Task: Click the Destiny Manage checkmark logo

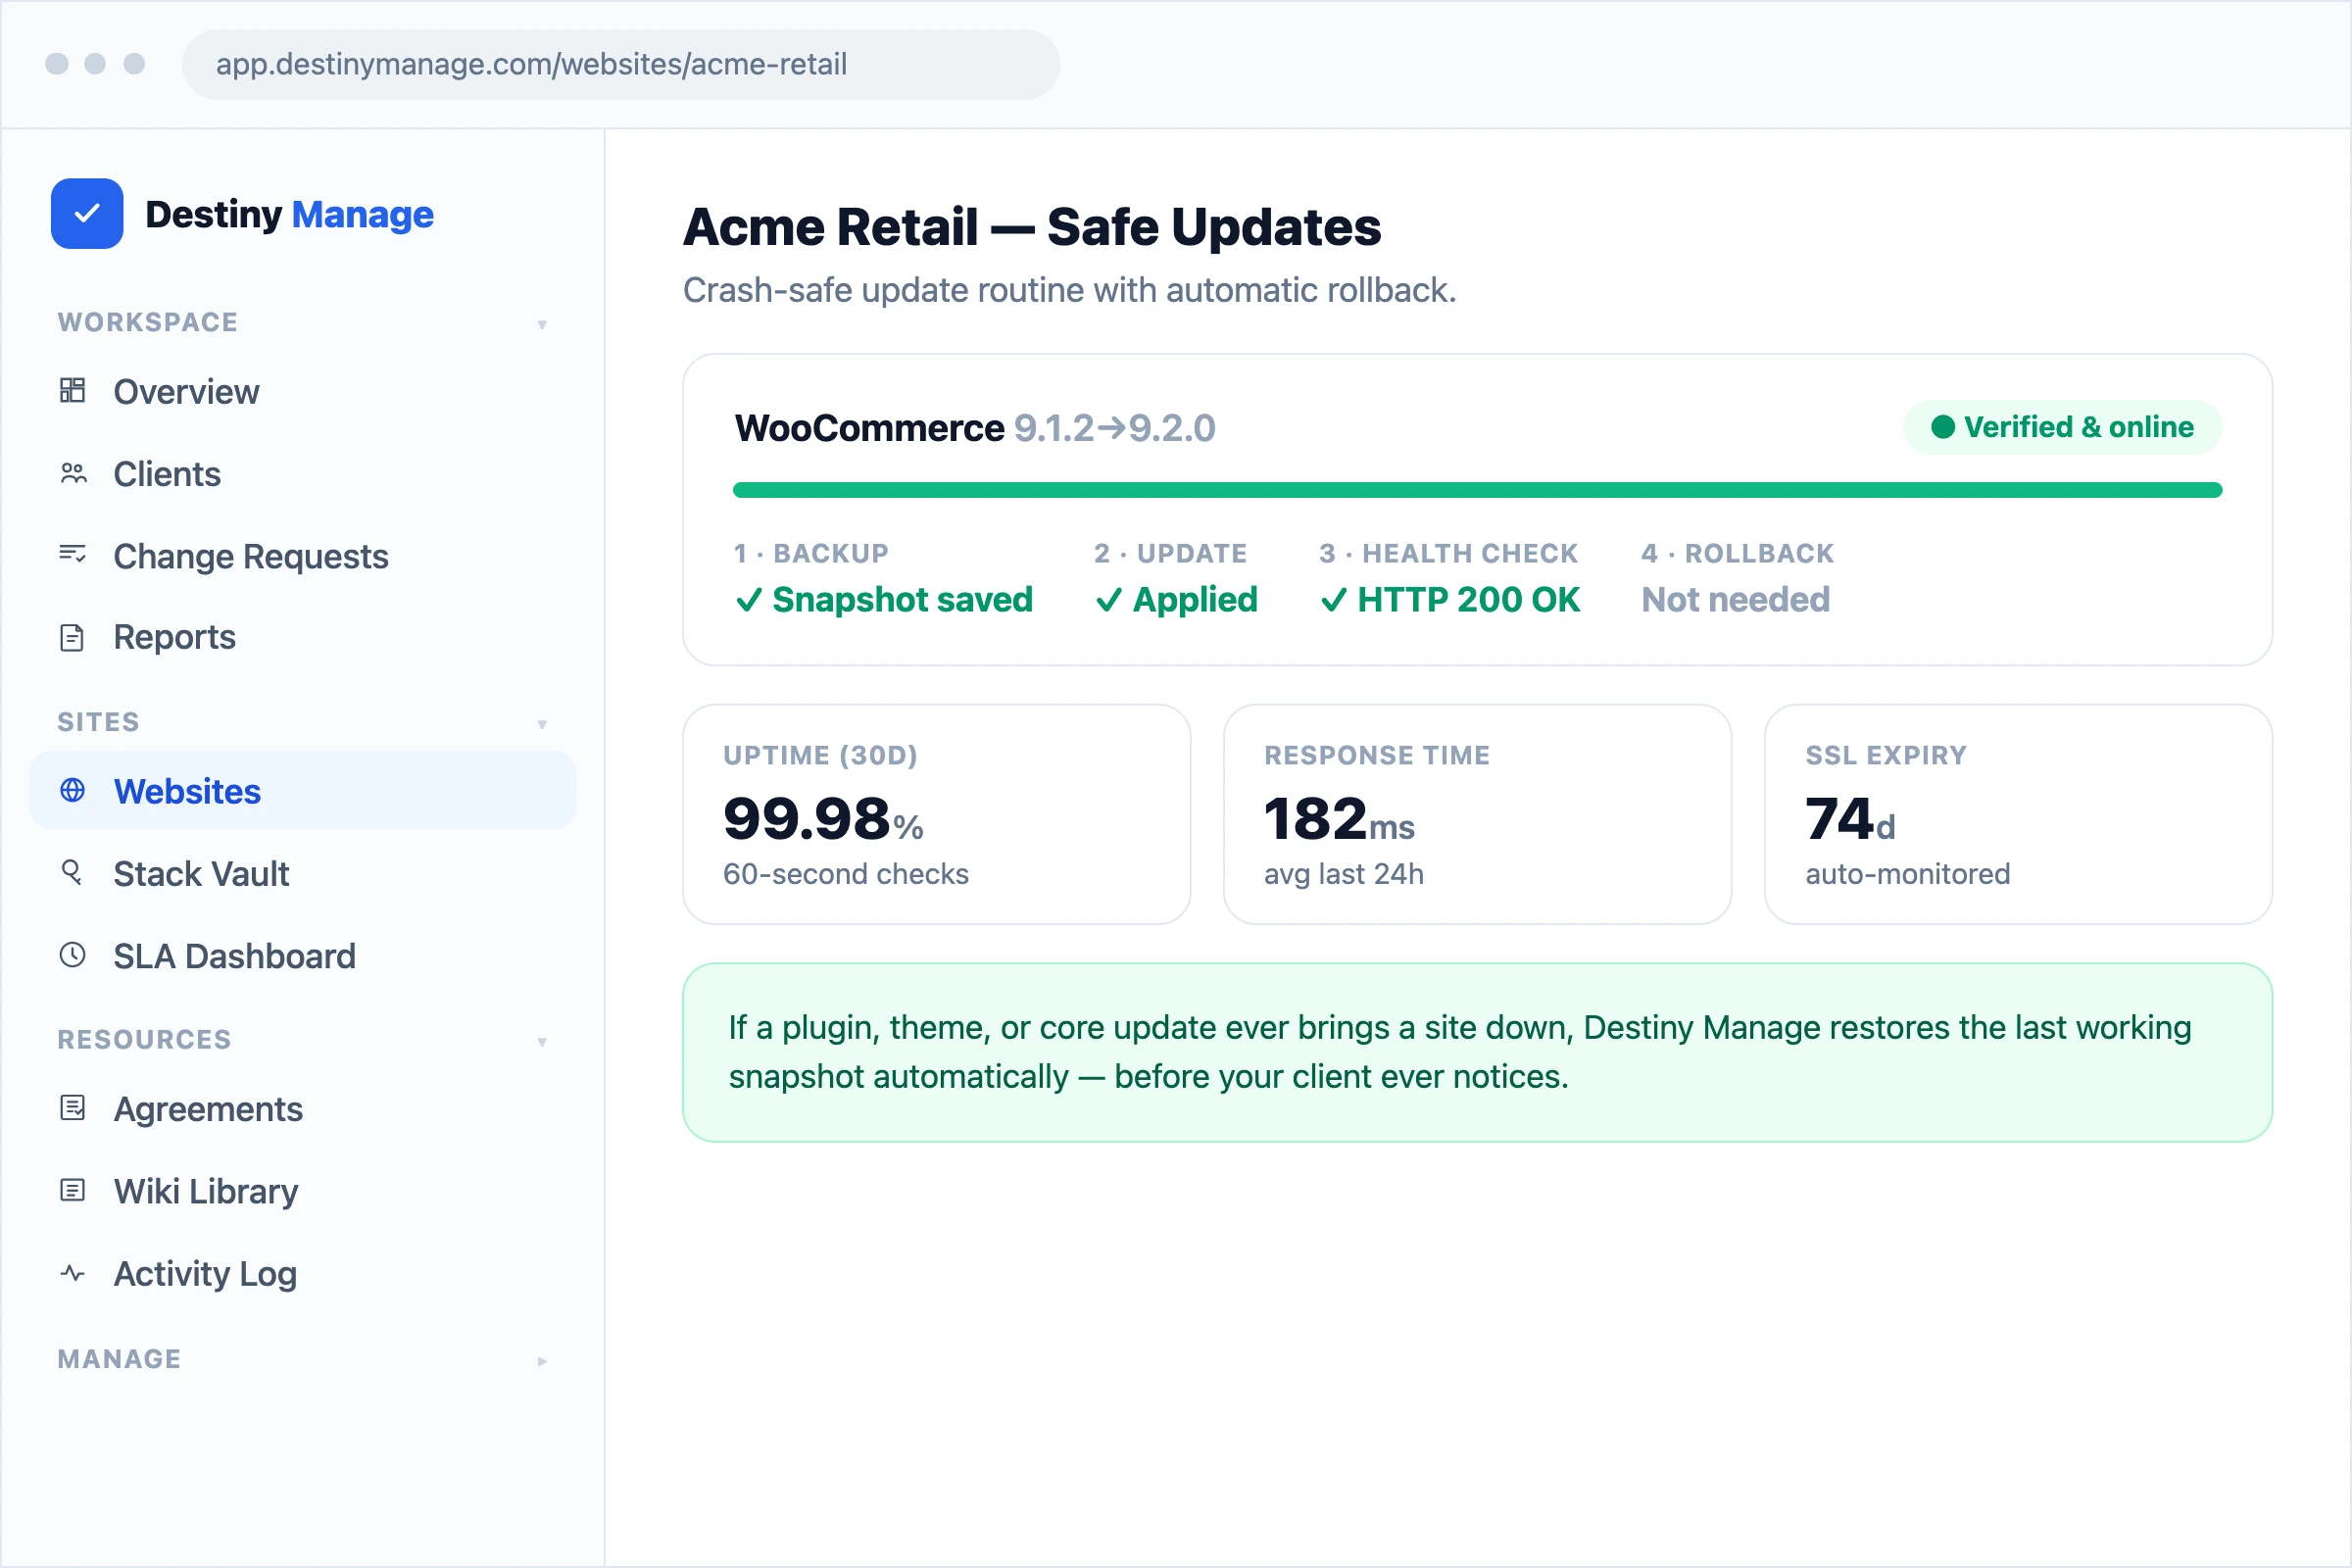Action: 87,214
